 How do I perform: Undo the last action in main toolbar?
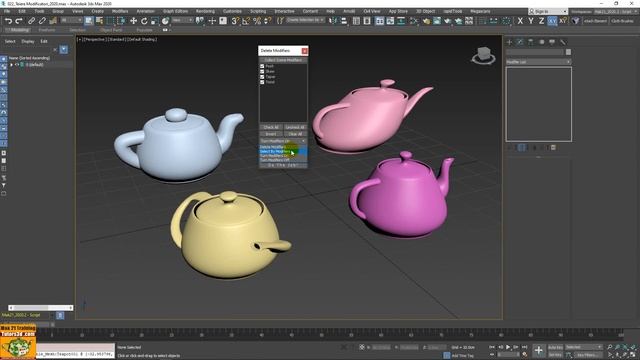point(9,21)
